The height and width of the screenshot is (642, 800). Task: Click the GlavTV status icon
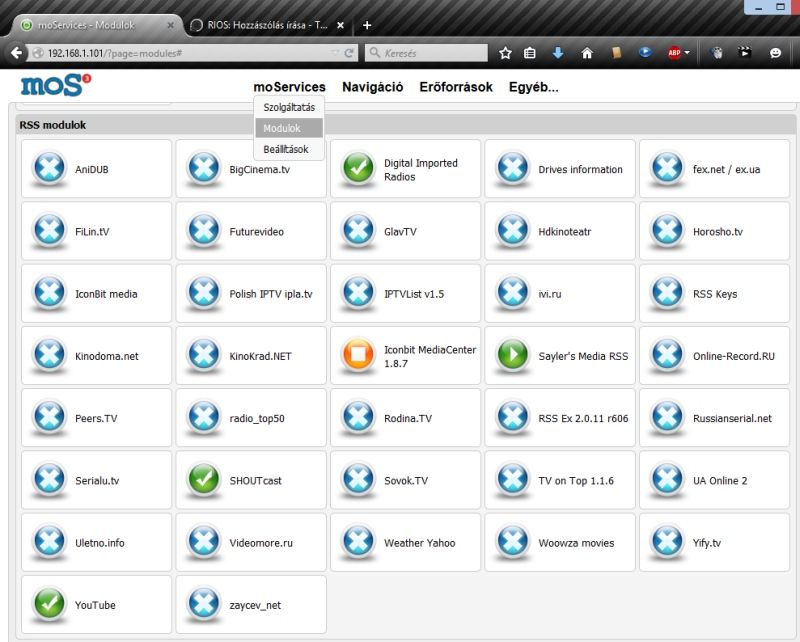coord(358,229)
